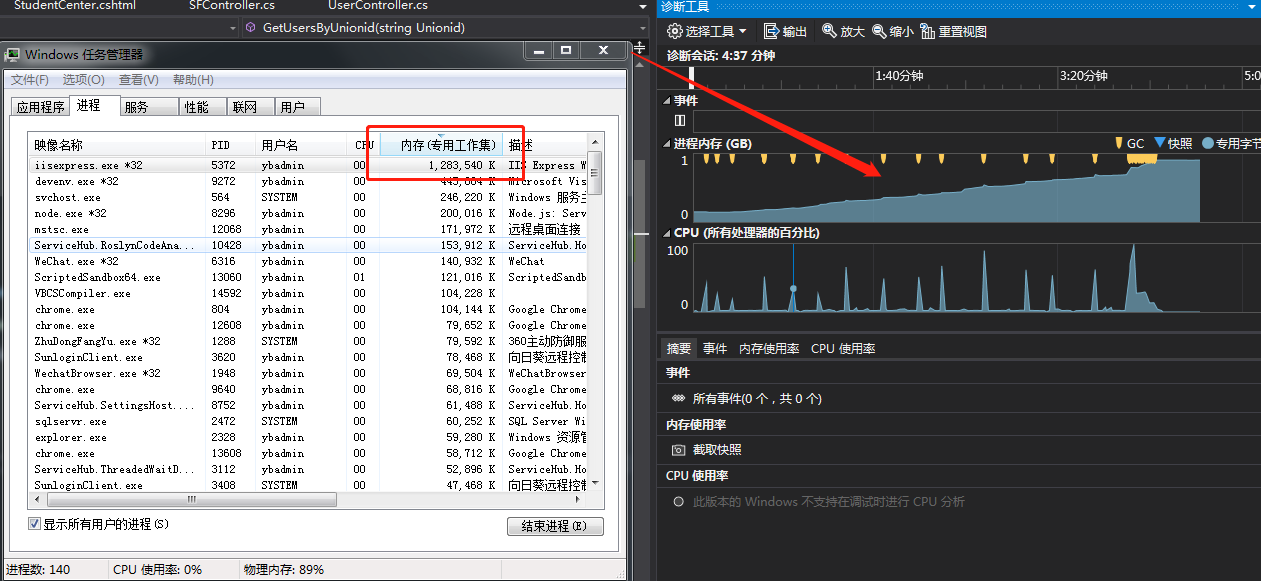
Task: Open the SFController.cs editor tab
Action: (x=232, y=6)
